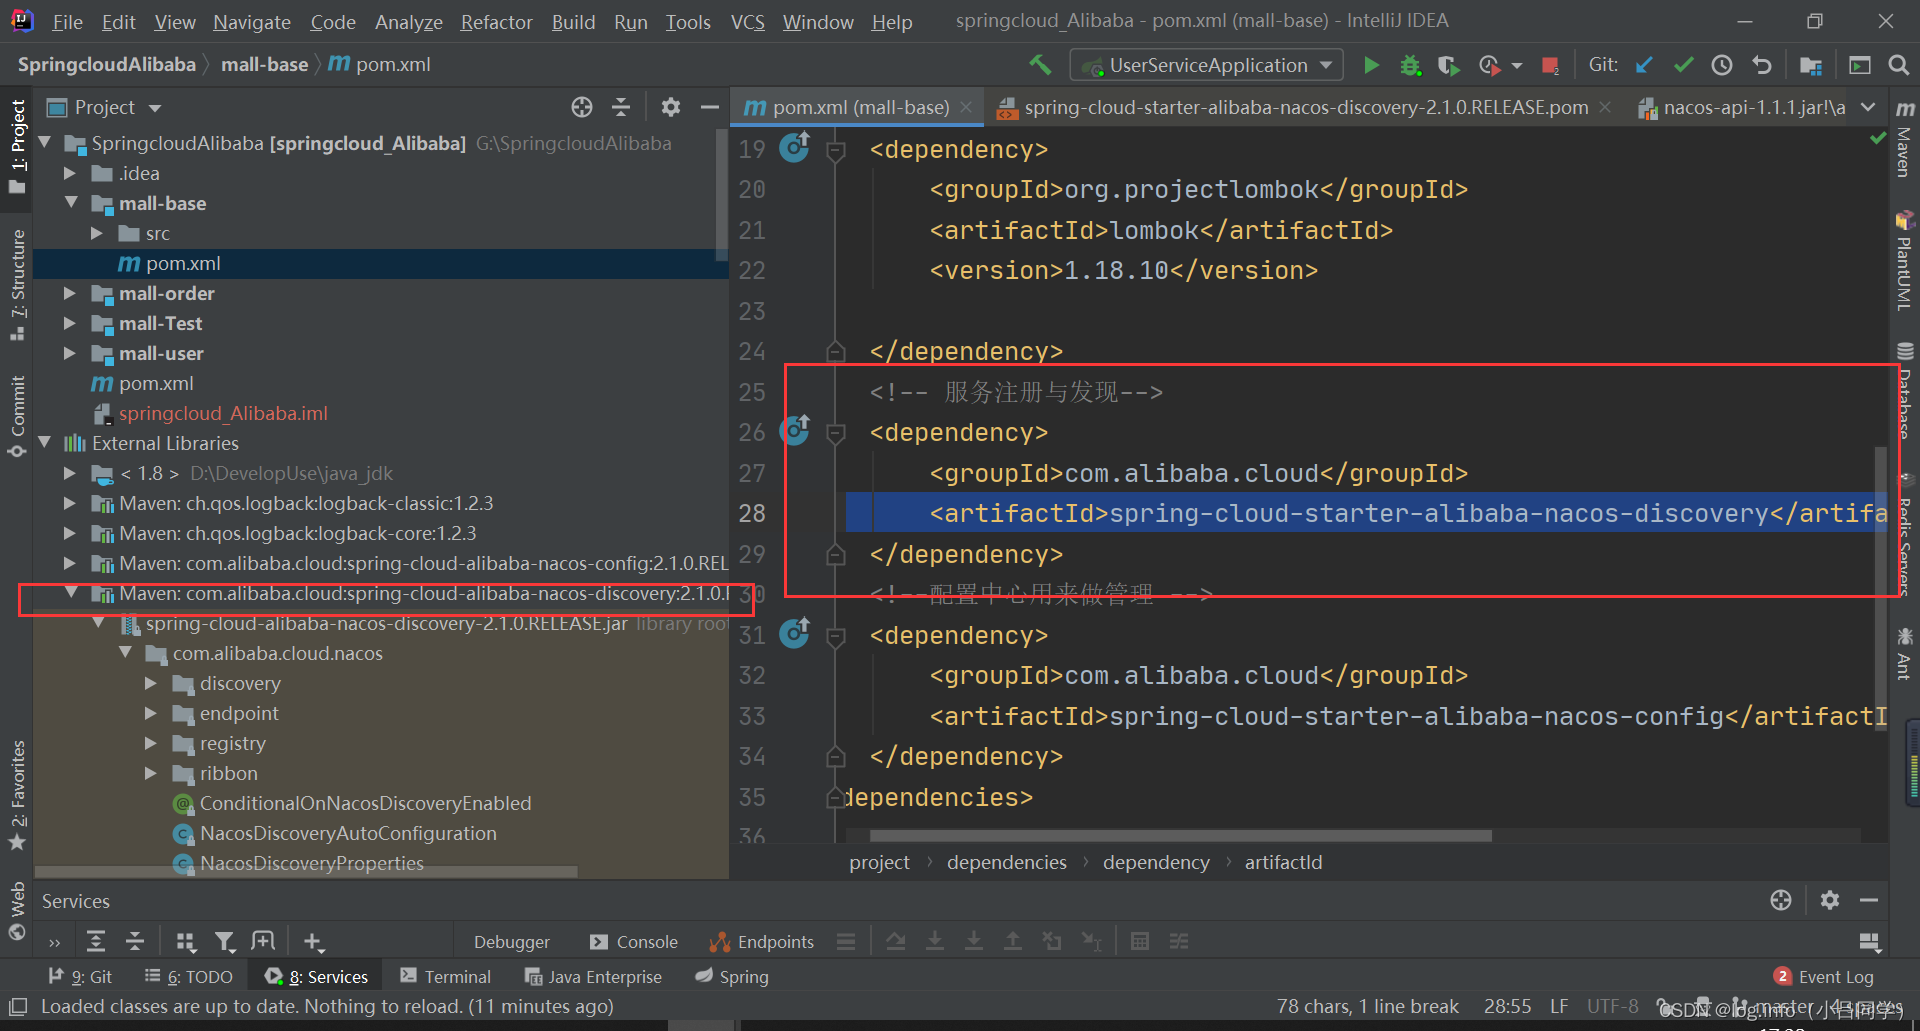Click gutter dependency icon on line 26
Image resolution: width=1920 pixels, height=1031 pixels.
click(795, 430)
